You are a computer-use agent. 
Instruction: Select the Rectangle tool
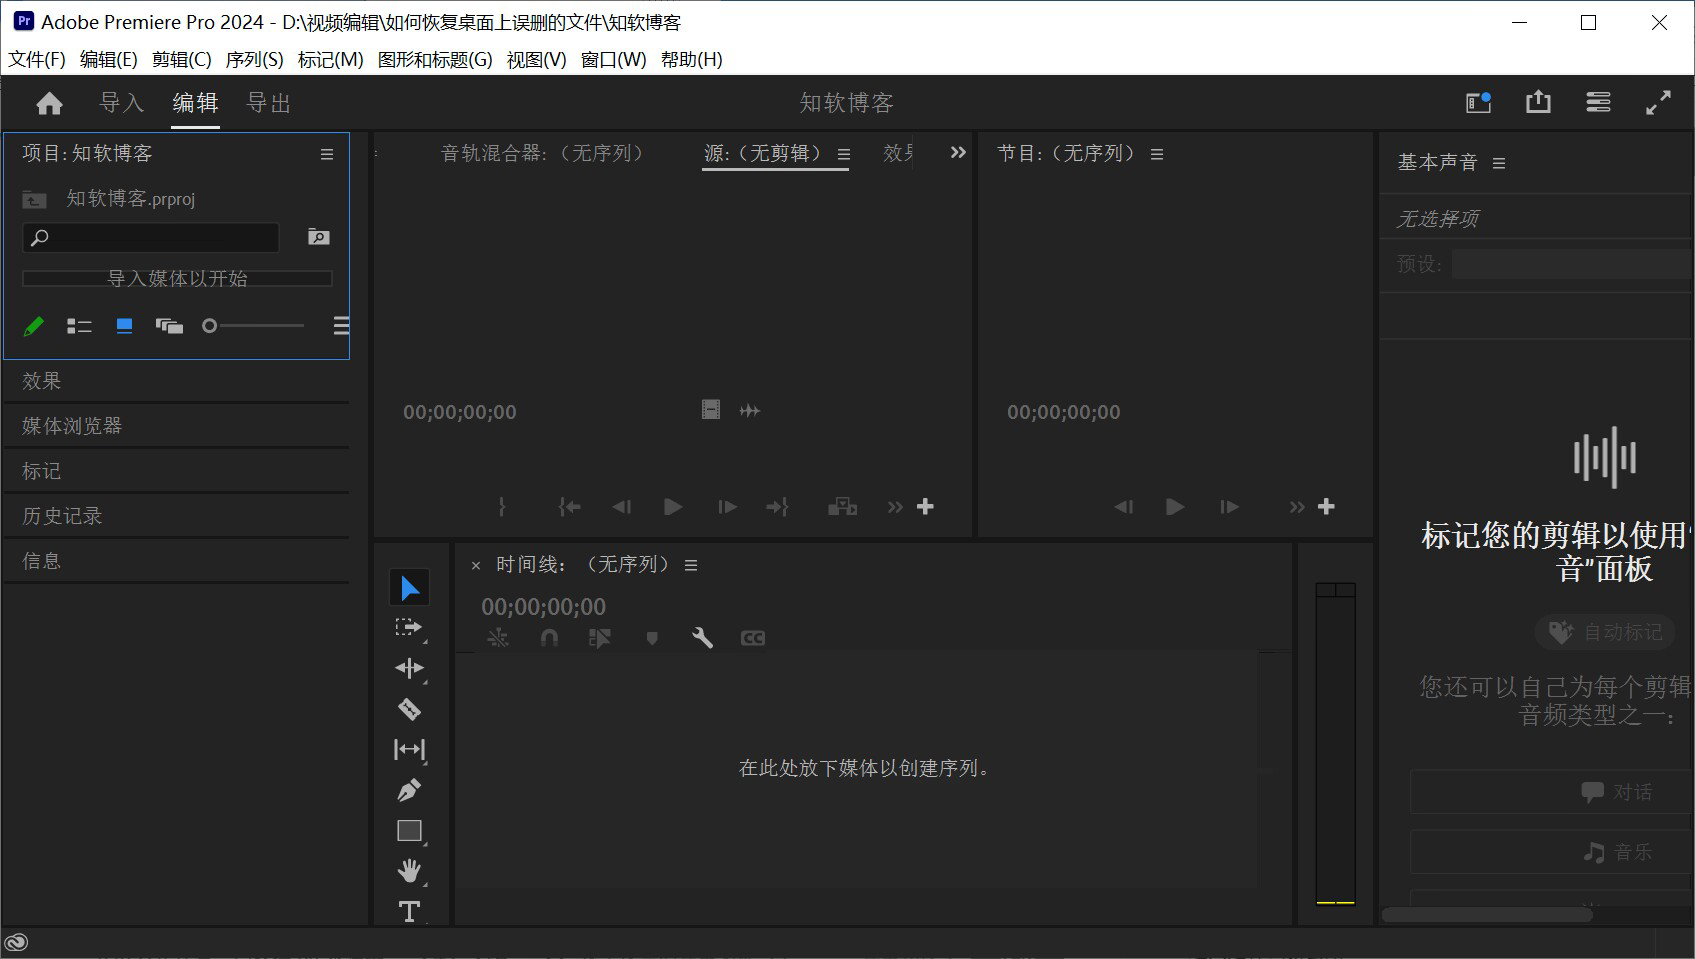point(409,831)
